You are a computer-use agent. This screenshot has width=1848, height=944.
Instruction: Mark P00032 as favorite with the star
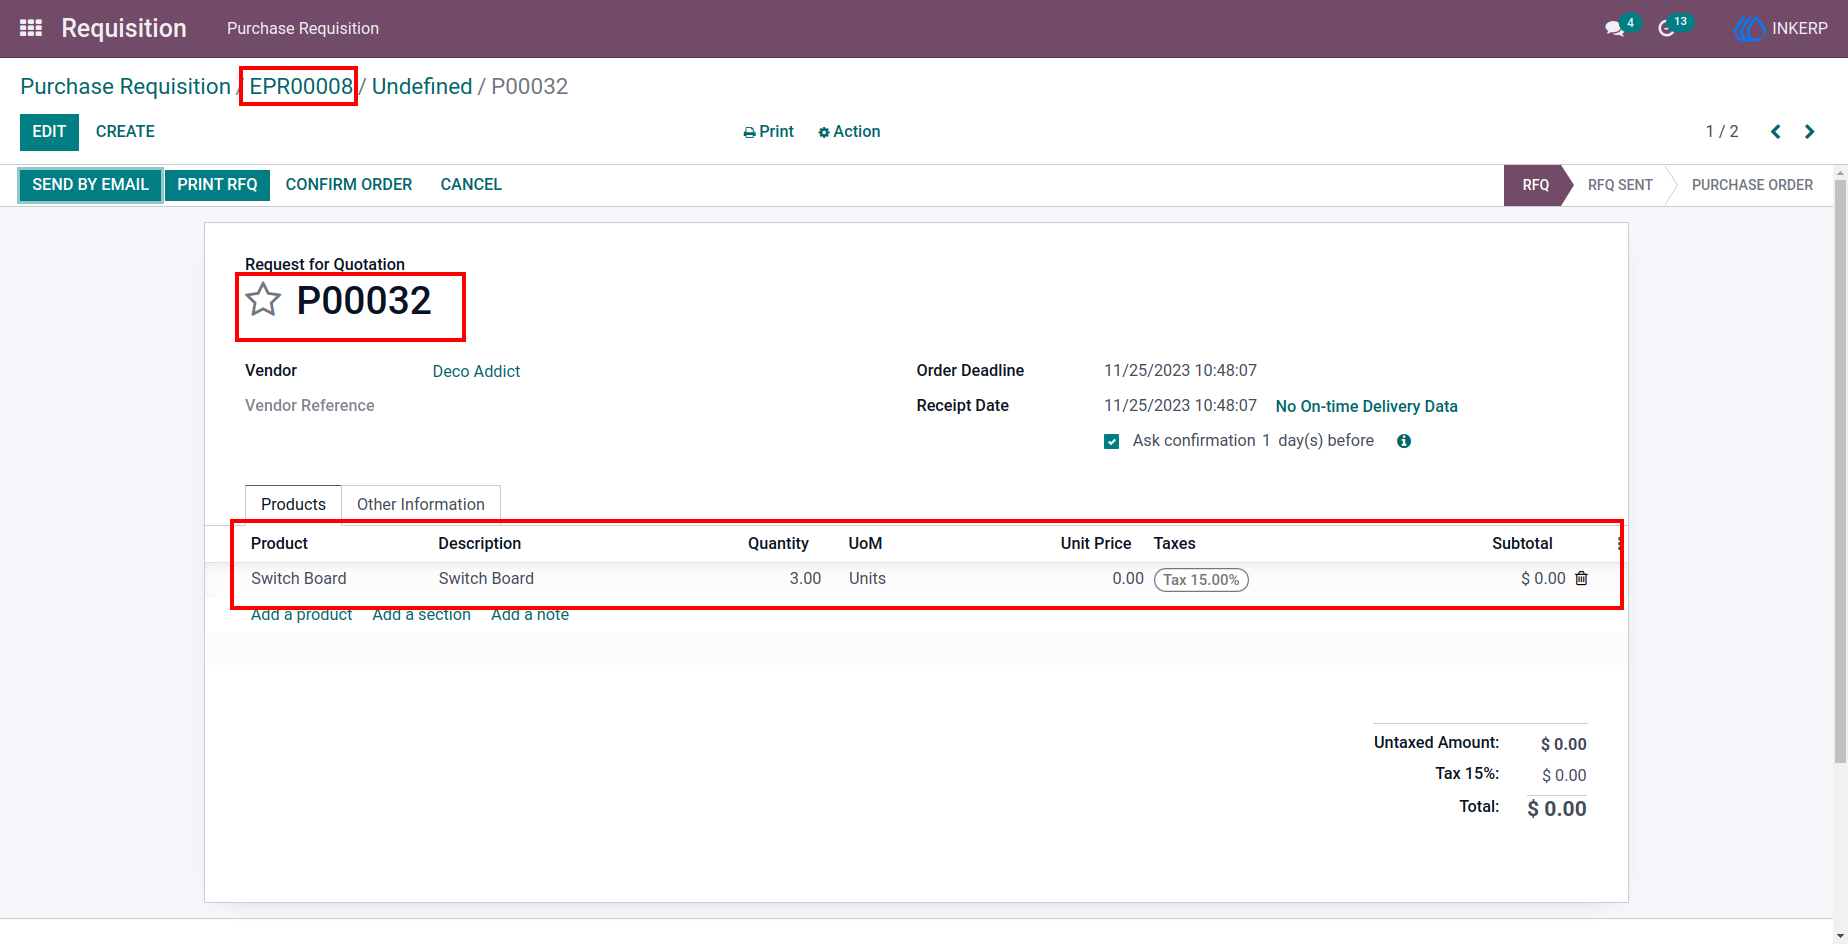tap(263, 299)
